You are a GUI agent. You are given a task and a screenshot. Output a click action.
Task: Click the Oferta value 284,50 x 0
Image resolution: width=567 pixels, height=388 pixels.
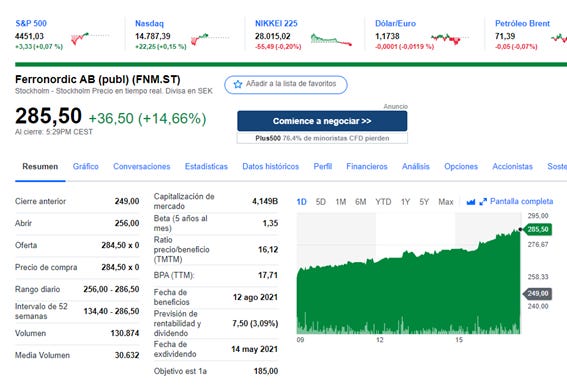(x=120, y=246)
